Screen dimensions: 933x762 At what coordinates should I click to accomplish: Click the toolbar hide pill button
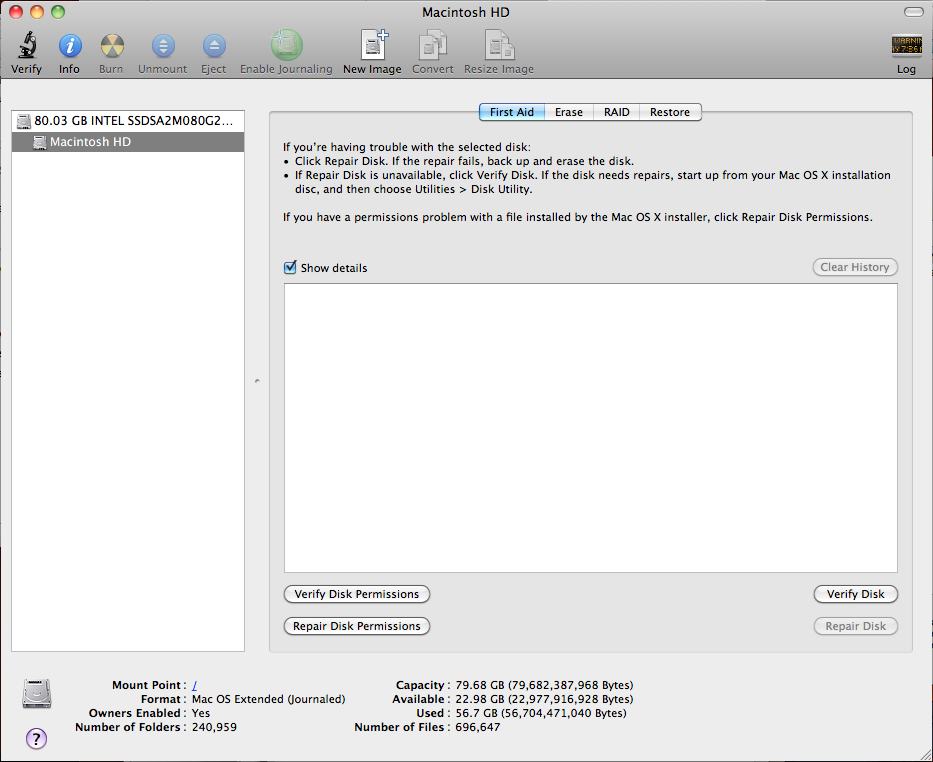[913, 12]
